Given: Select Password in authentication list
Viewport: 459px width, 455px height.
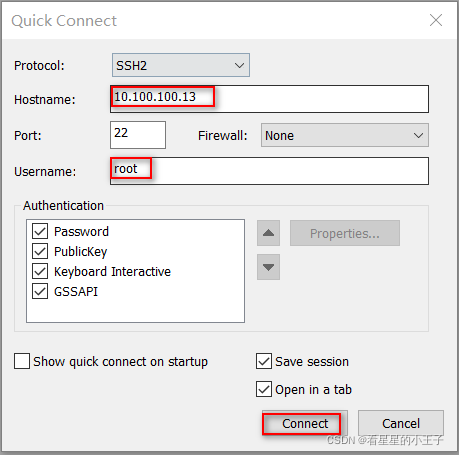Looking at the screenshot, I should [81, 231].
